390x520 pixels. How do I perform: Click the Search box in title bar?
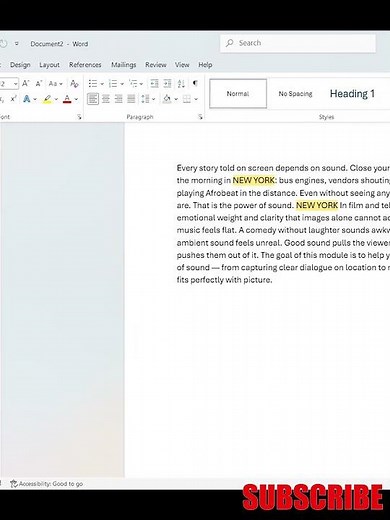coord(298,43)
